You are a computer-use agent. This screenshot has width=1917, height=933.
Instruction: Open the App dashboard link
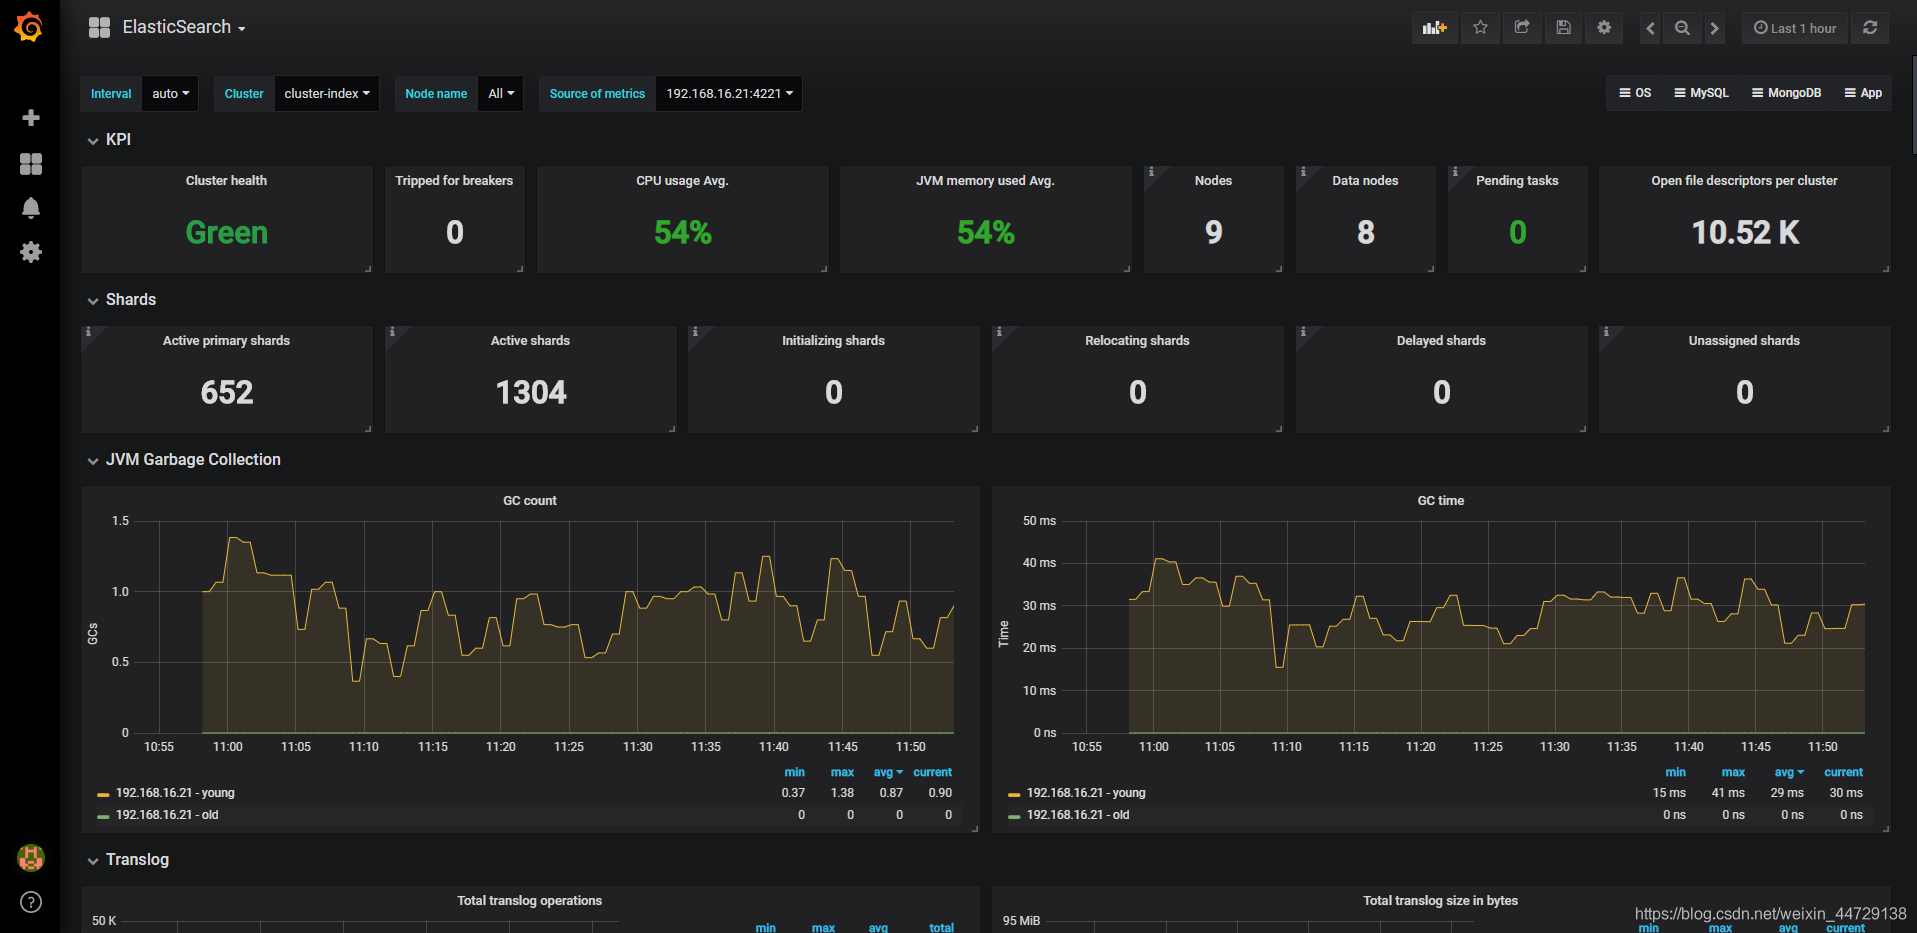[1863, 93]
